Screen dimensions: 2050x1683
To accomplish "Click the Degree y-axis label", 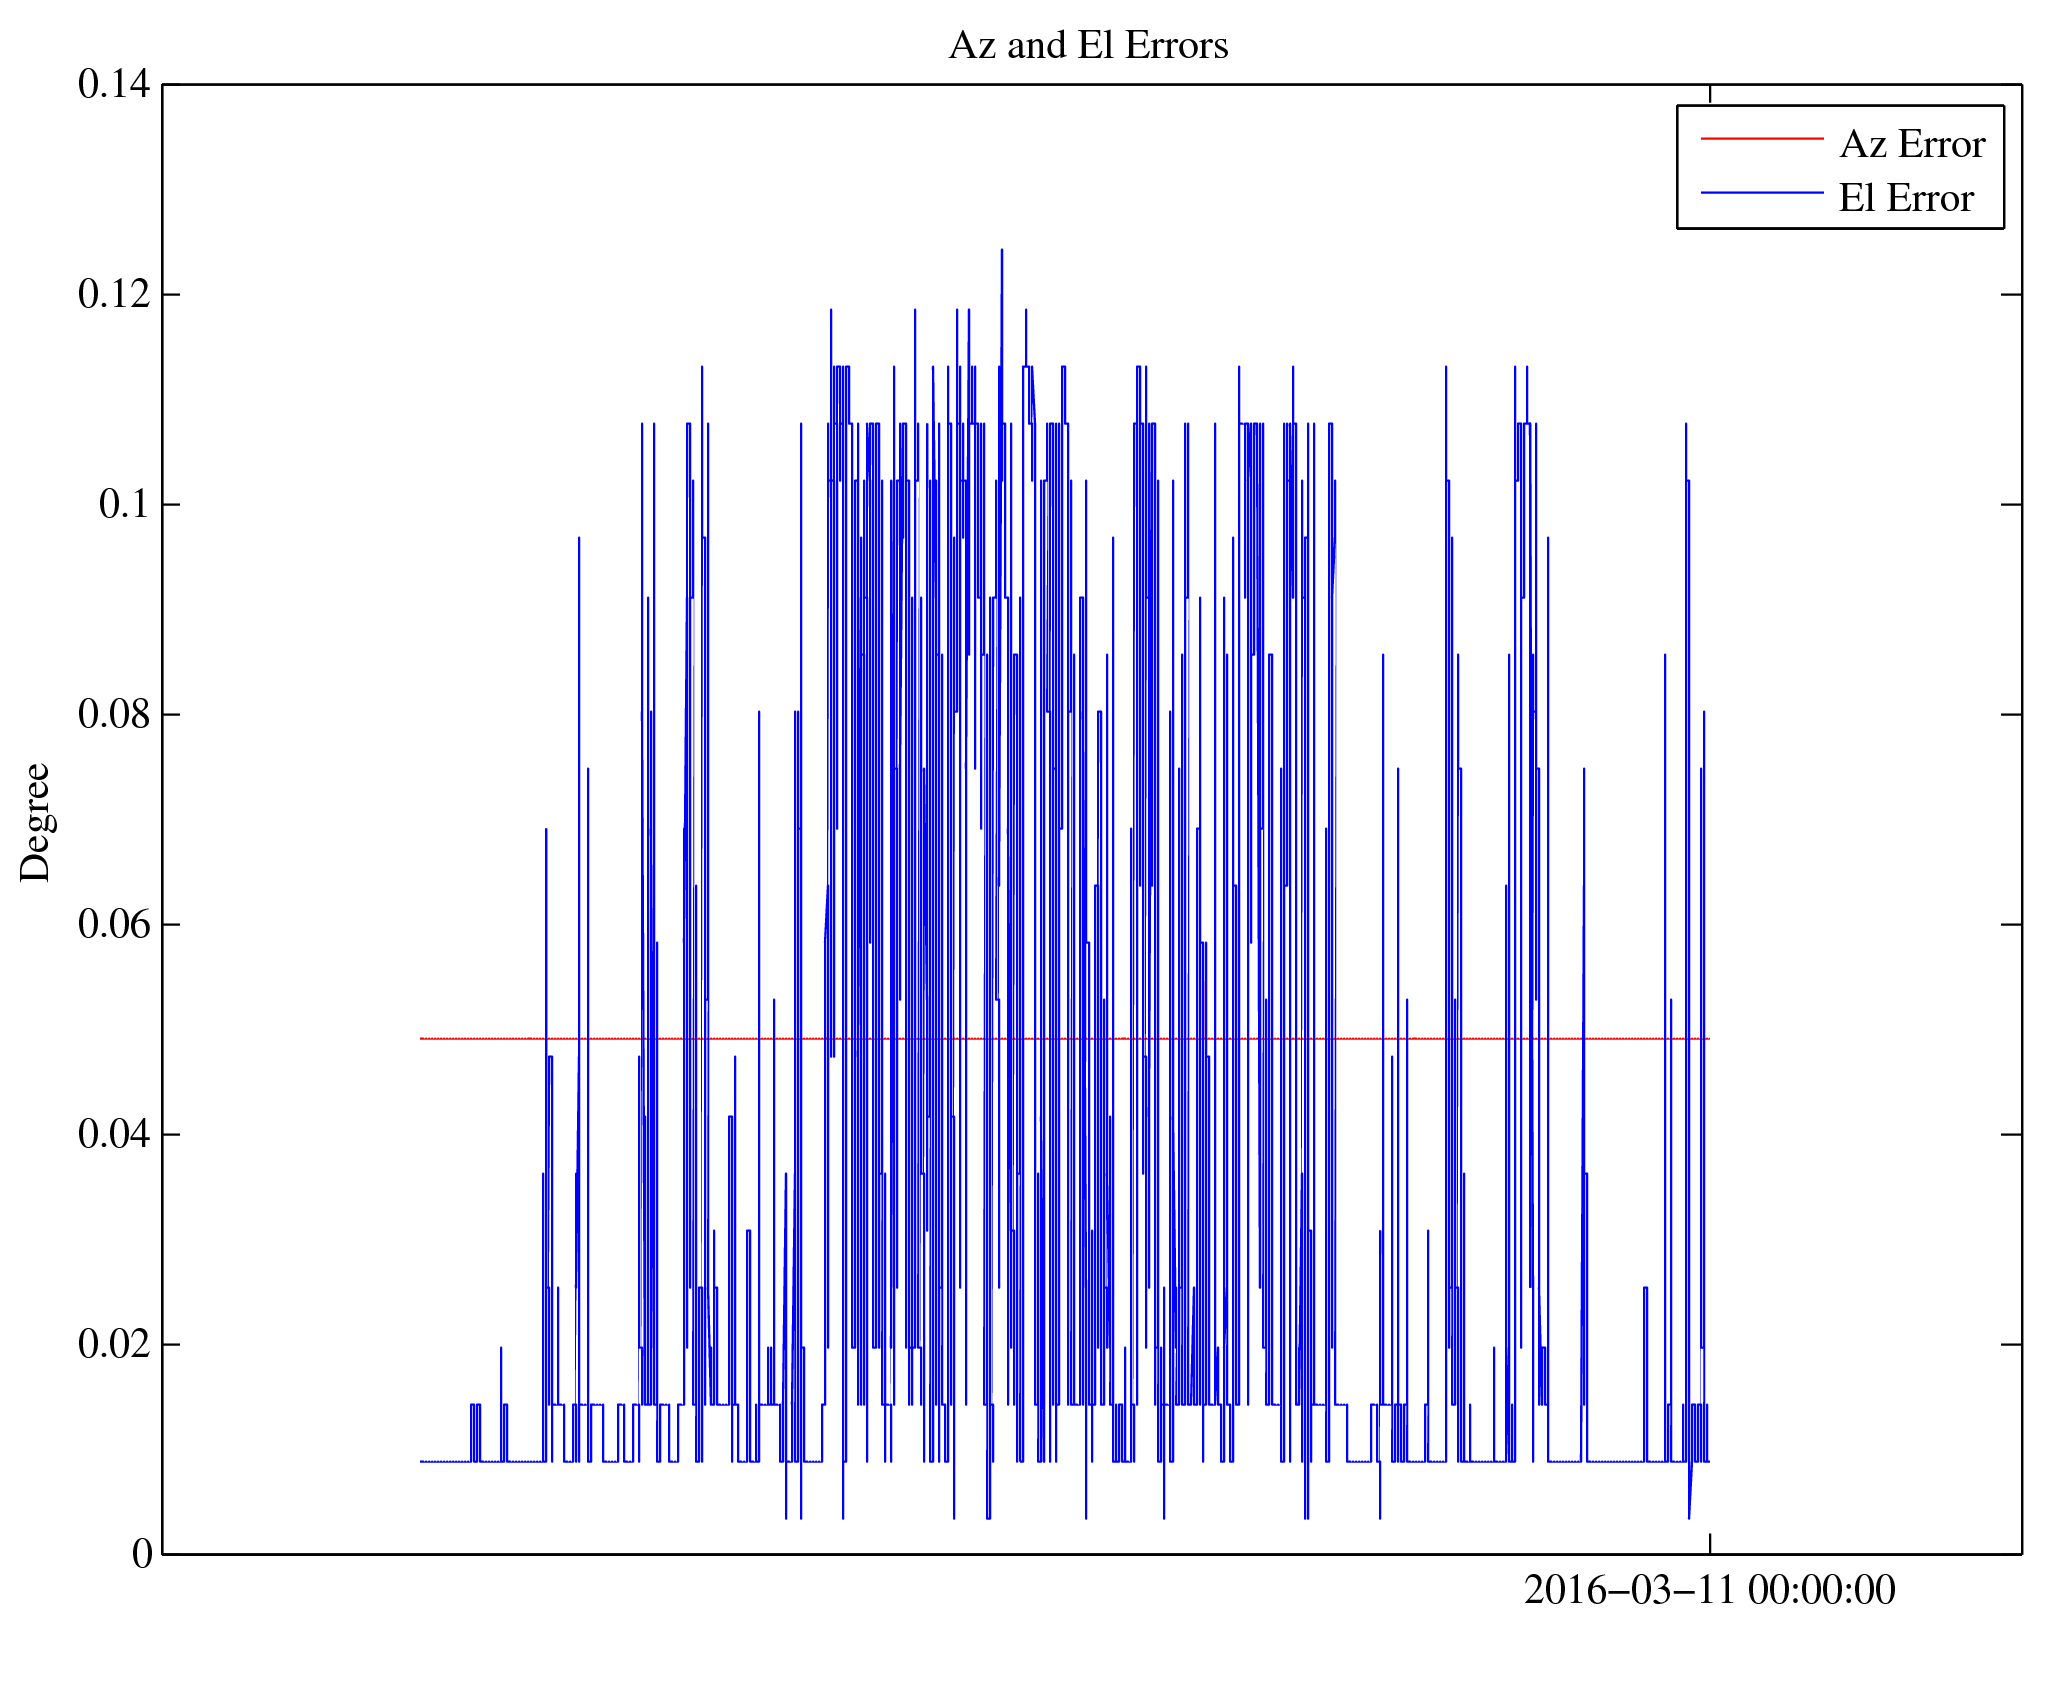I will point(36,822).
